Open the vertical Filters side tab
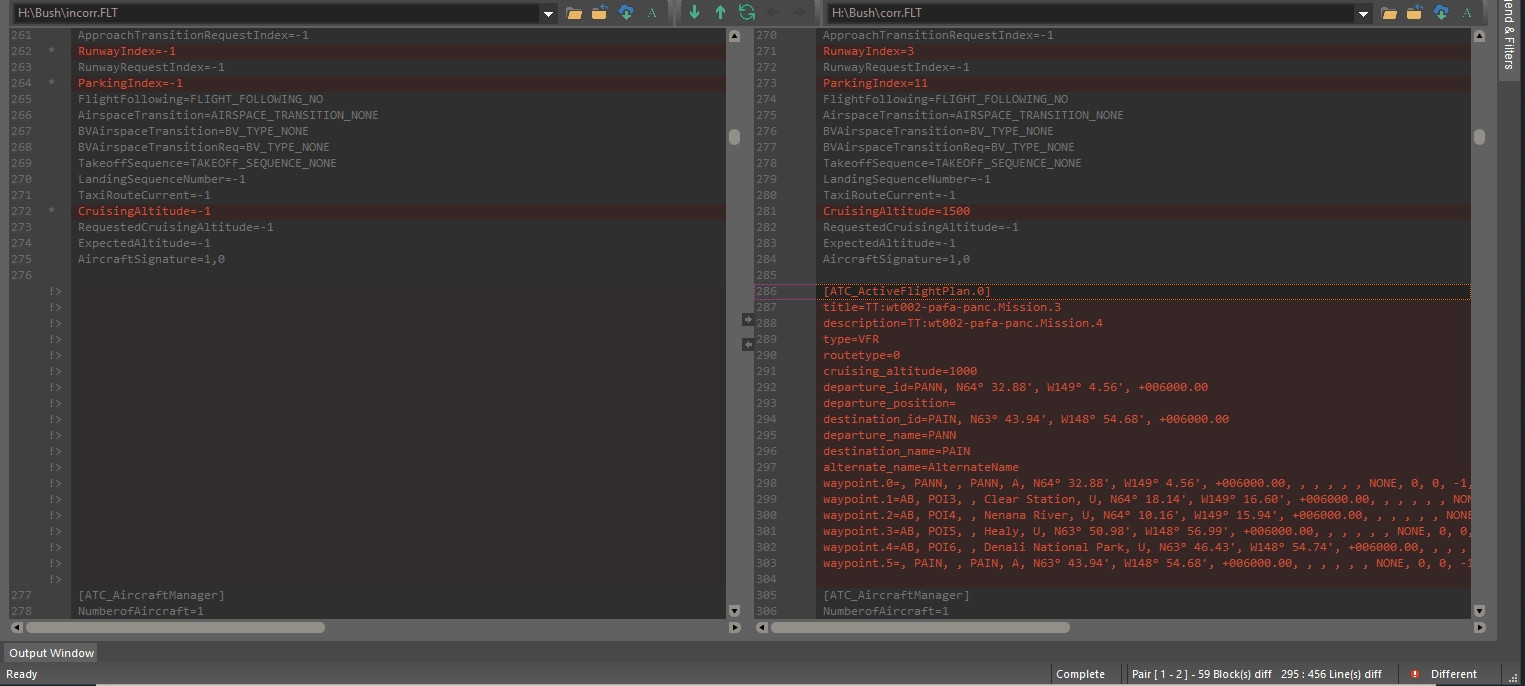Viewport: 1525px width, 686px height. 1509,38
